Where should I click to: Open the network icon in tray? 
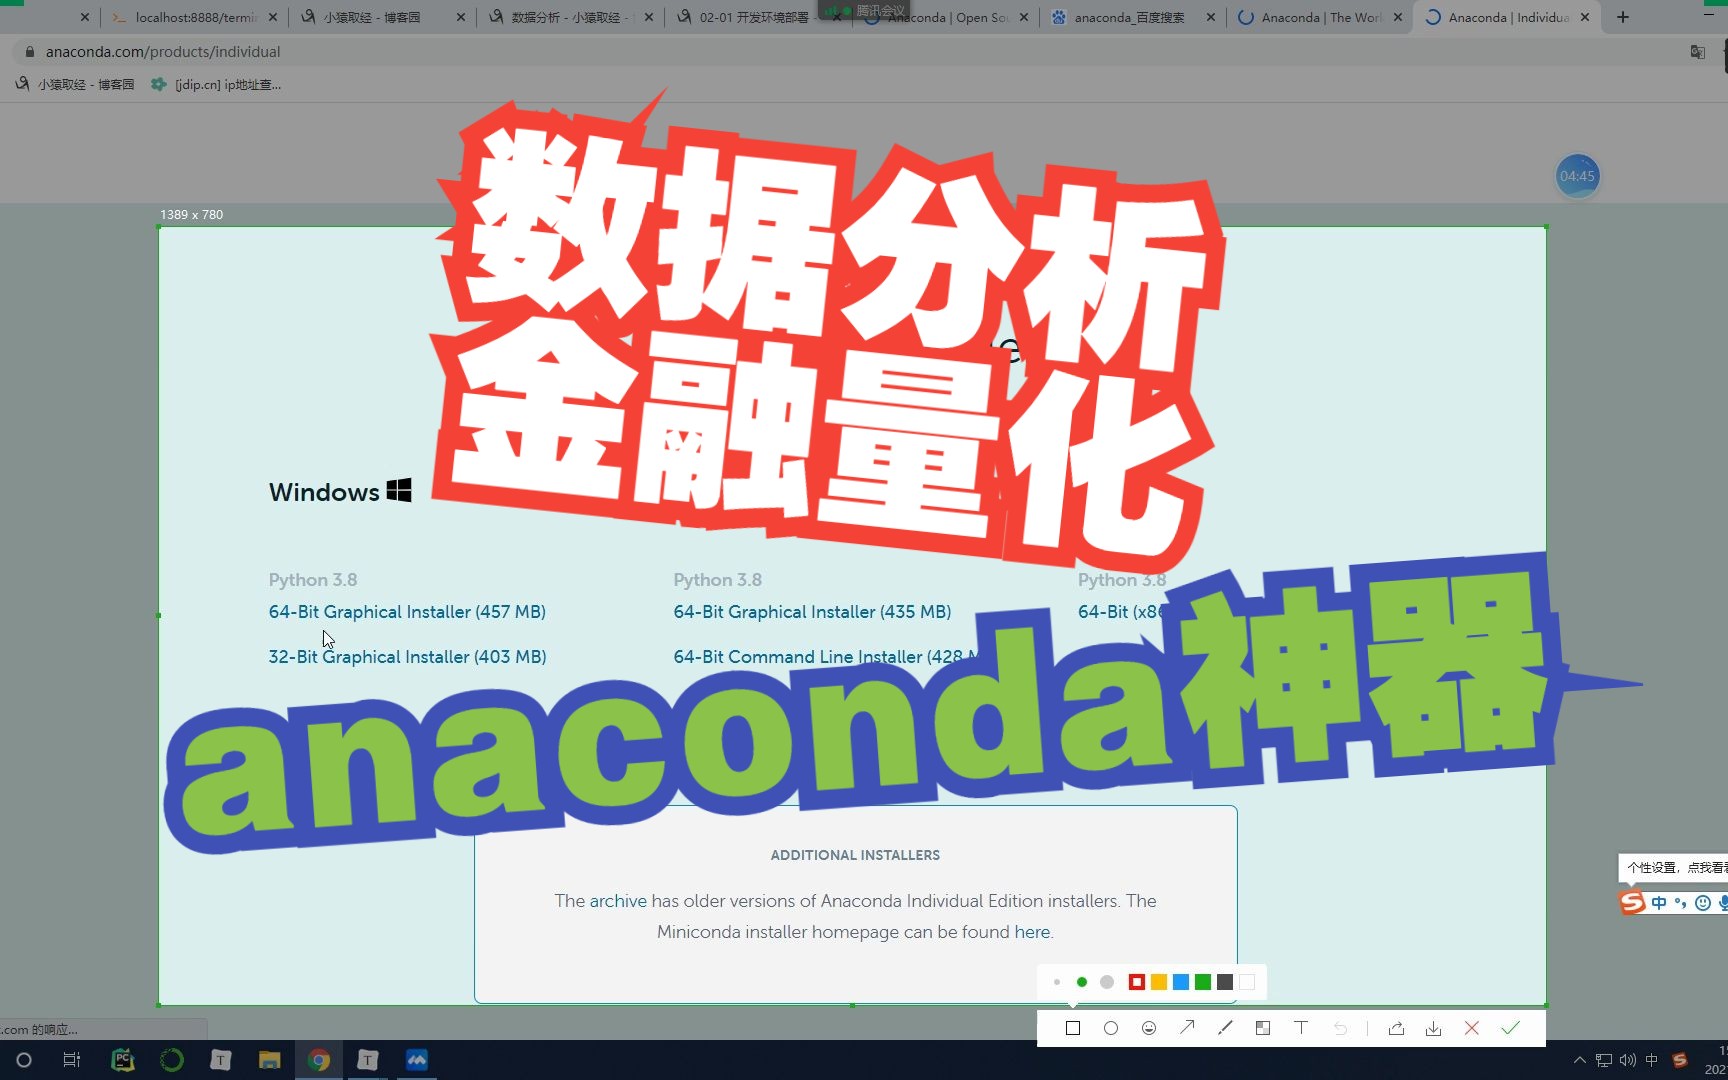pyautogui.click(x=1604, y=1060)
